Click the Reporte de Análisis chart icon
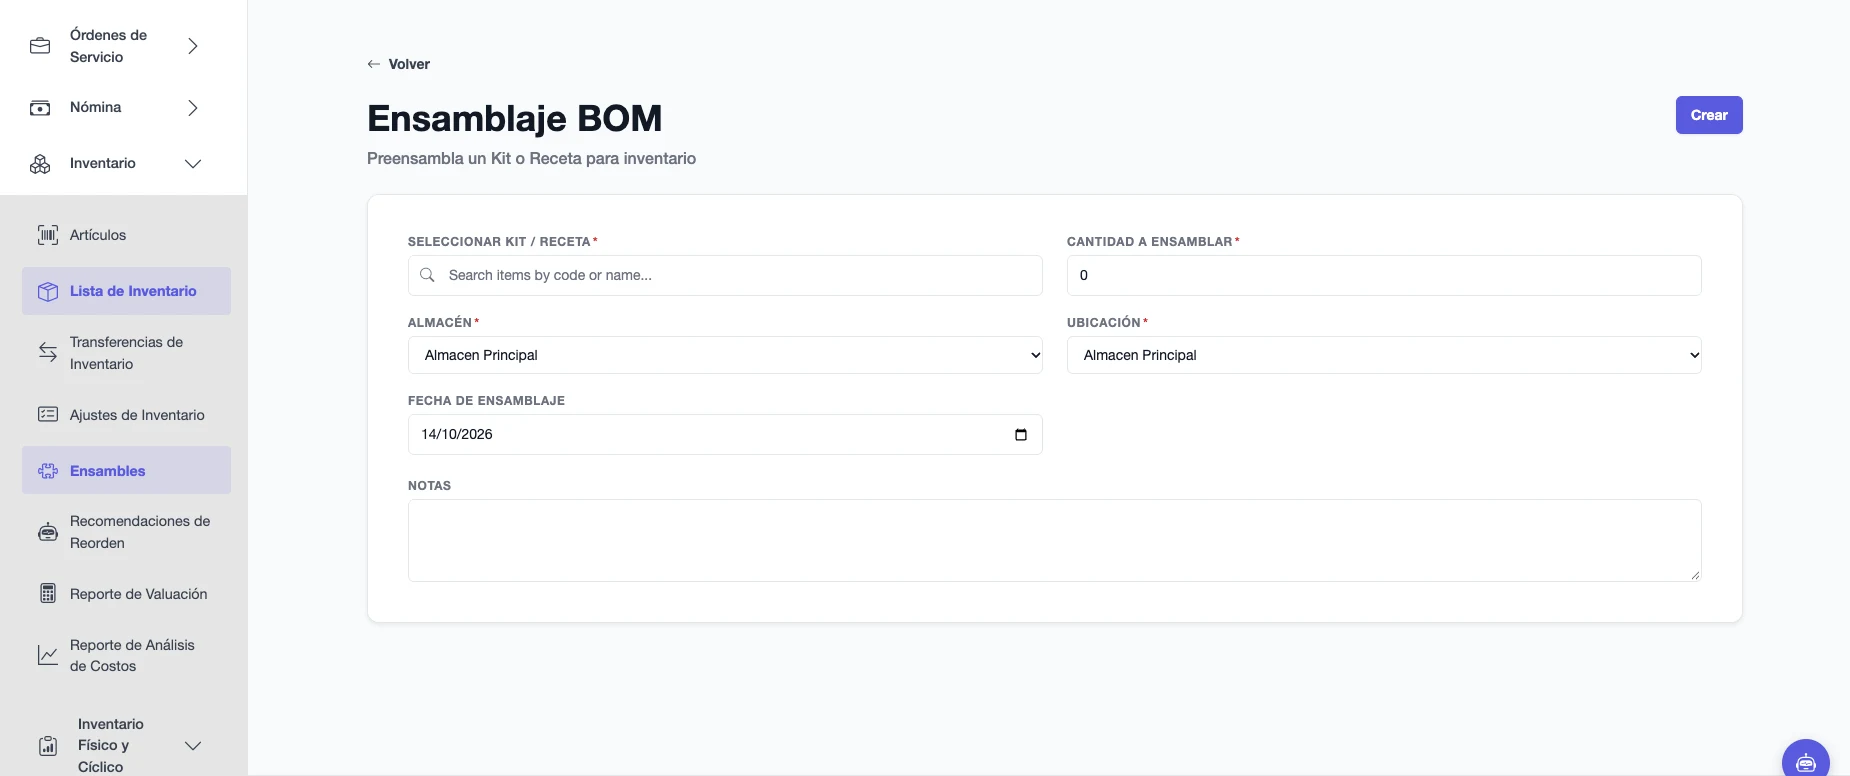The image size is (1850, 776). point(48,655)
